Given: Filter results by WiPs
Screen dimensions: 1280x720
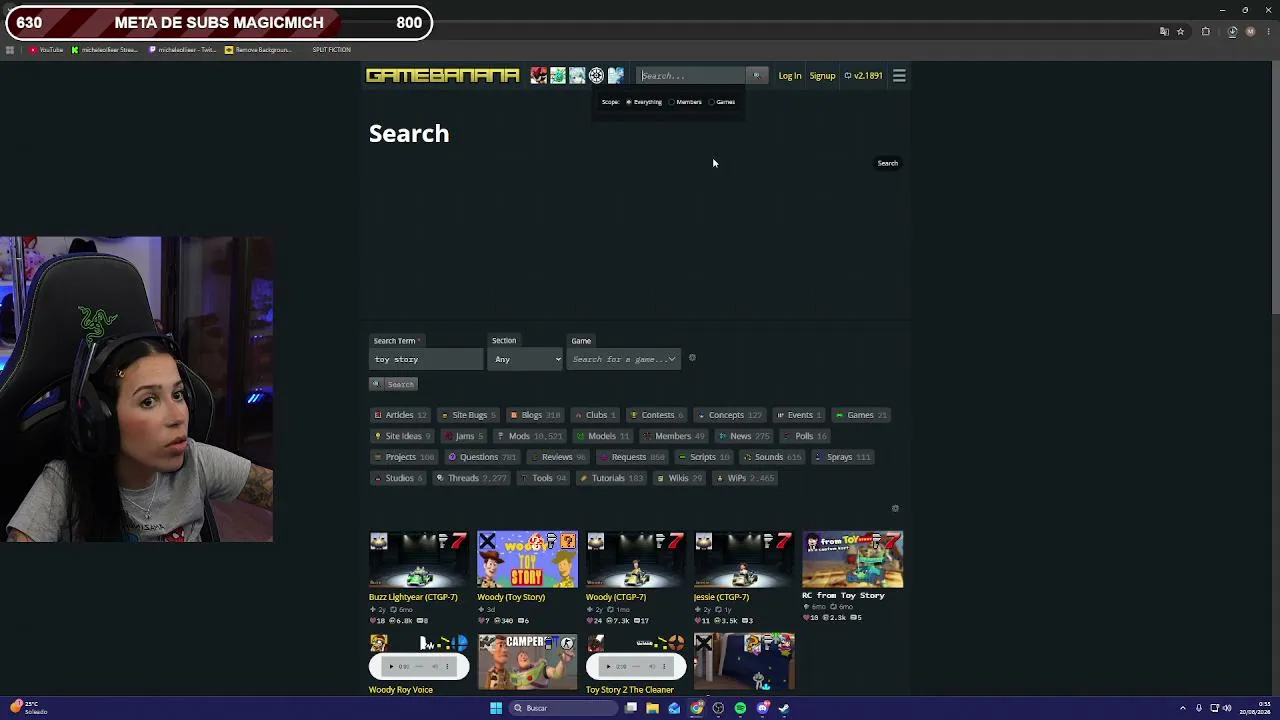Looking at the screenshot, I should tap(745, 478).
